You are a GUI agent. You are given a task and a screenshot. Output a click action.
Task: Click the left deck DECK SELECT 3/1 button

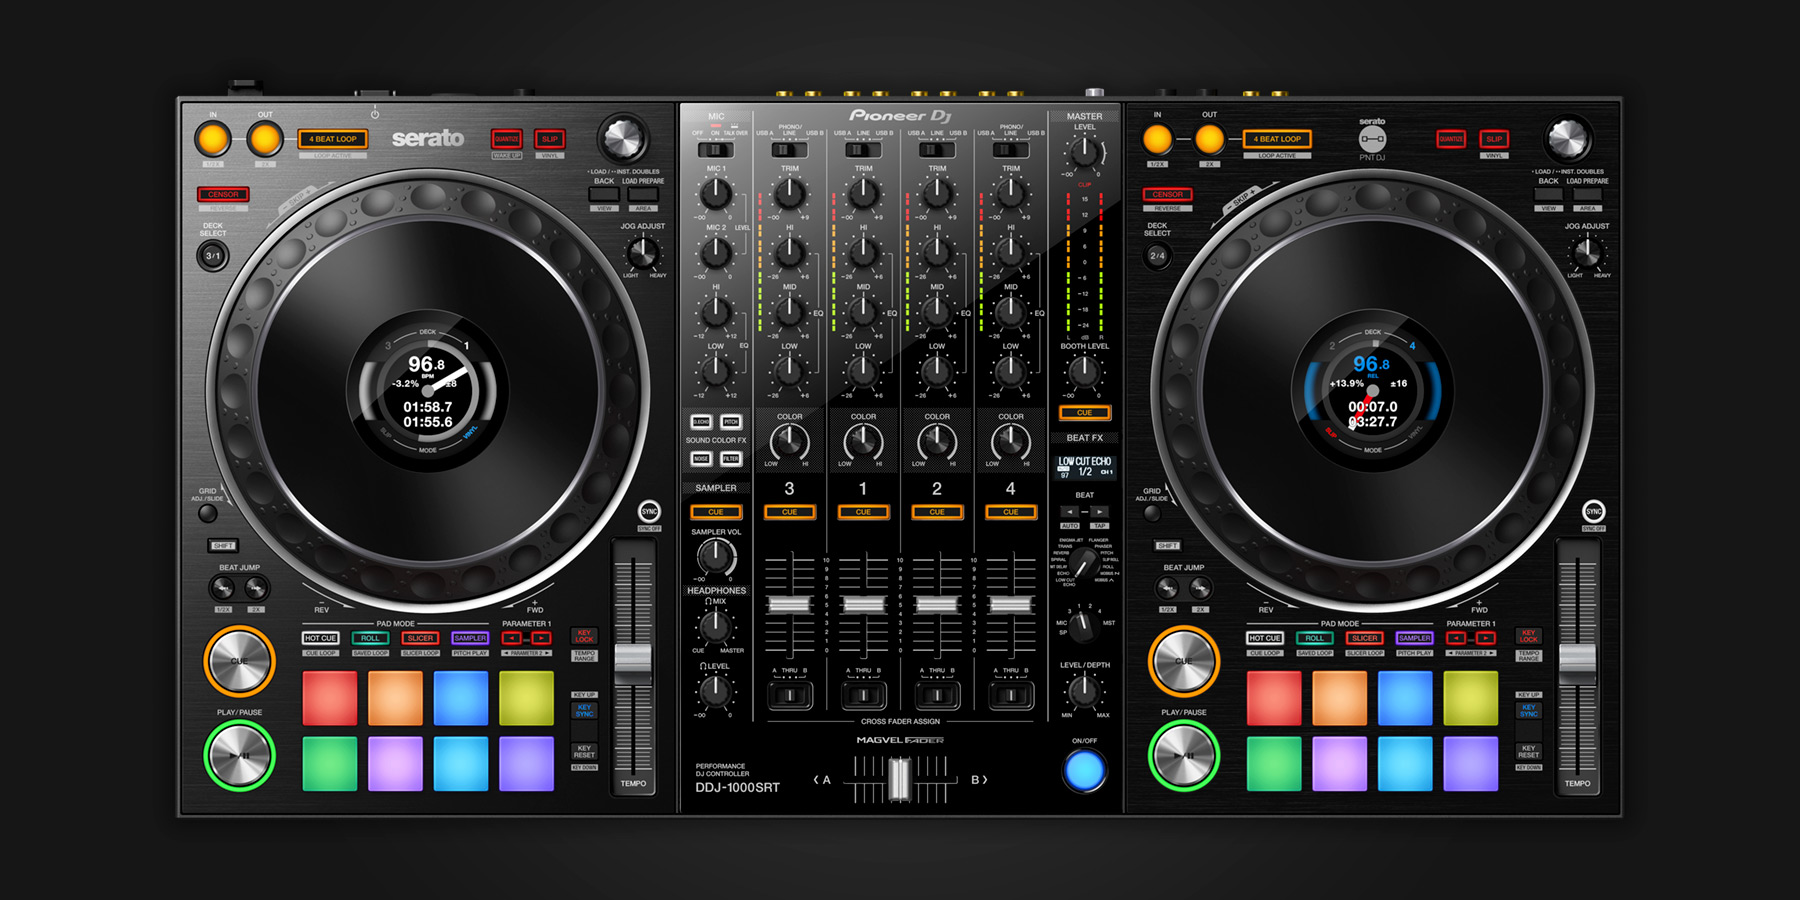[213, 256]
